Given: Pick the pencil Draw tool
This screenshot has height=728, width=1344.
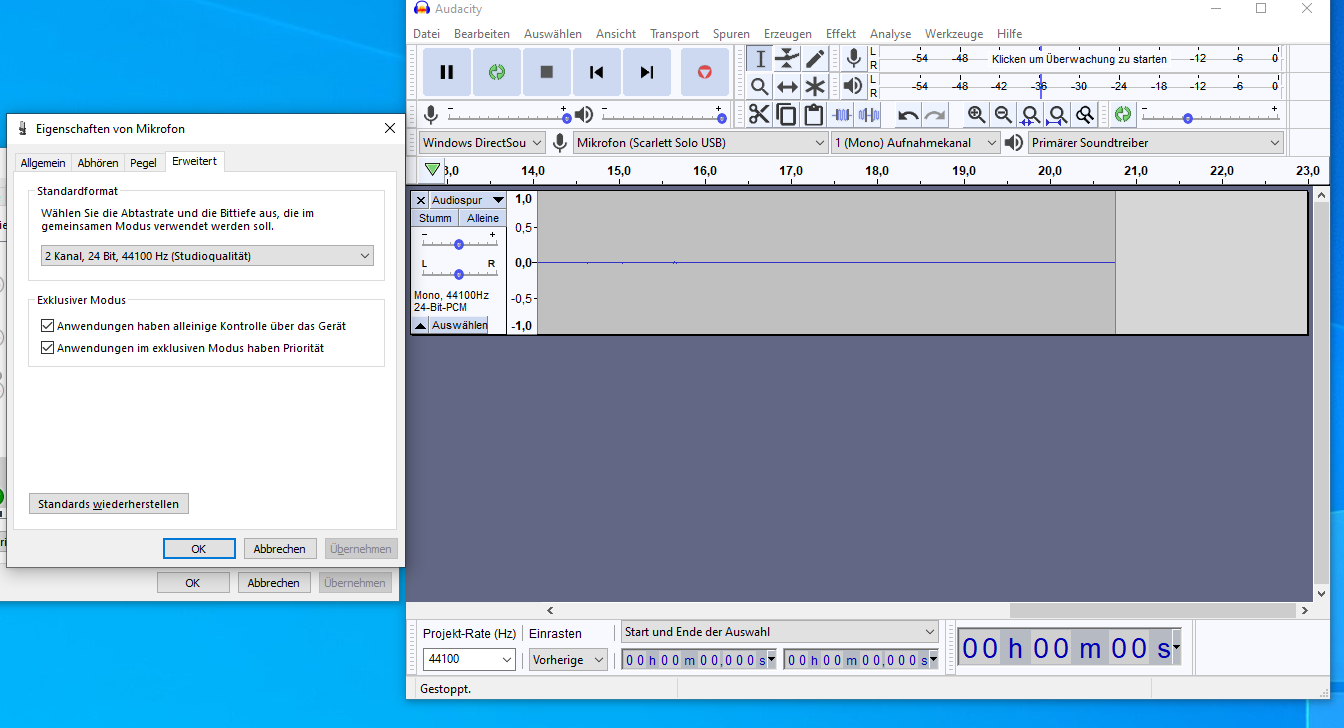Looking at the screenshot, I should 815,59.
